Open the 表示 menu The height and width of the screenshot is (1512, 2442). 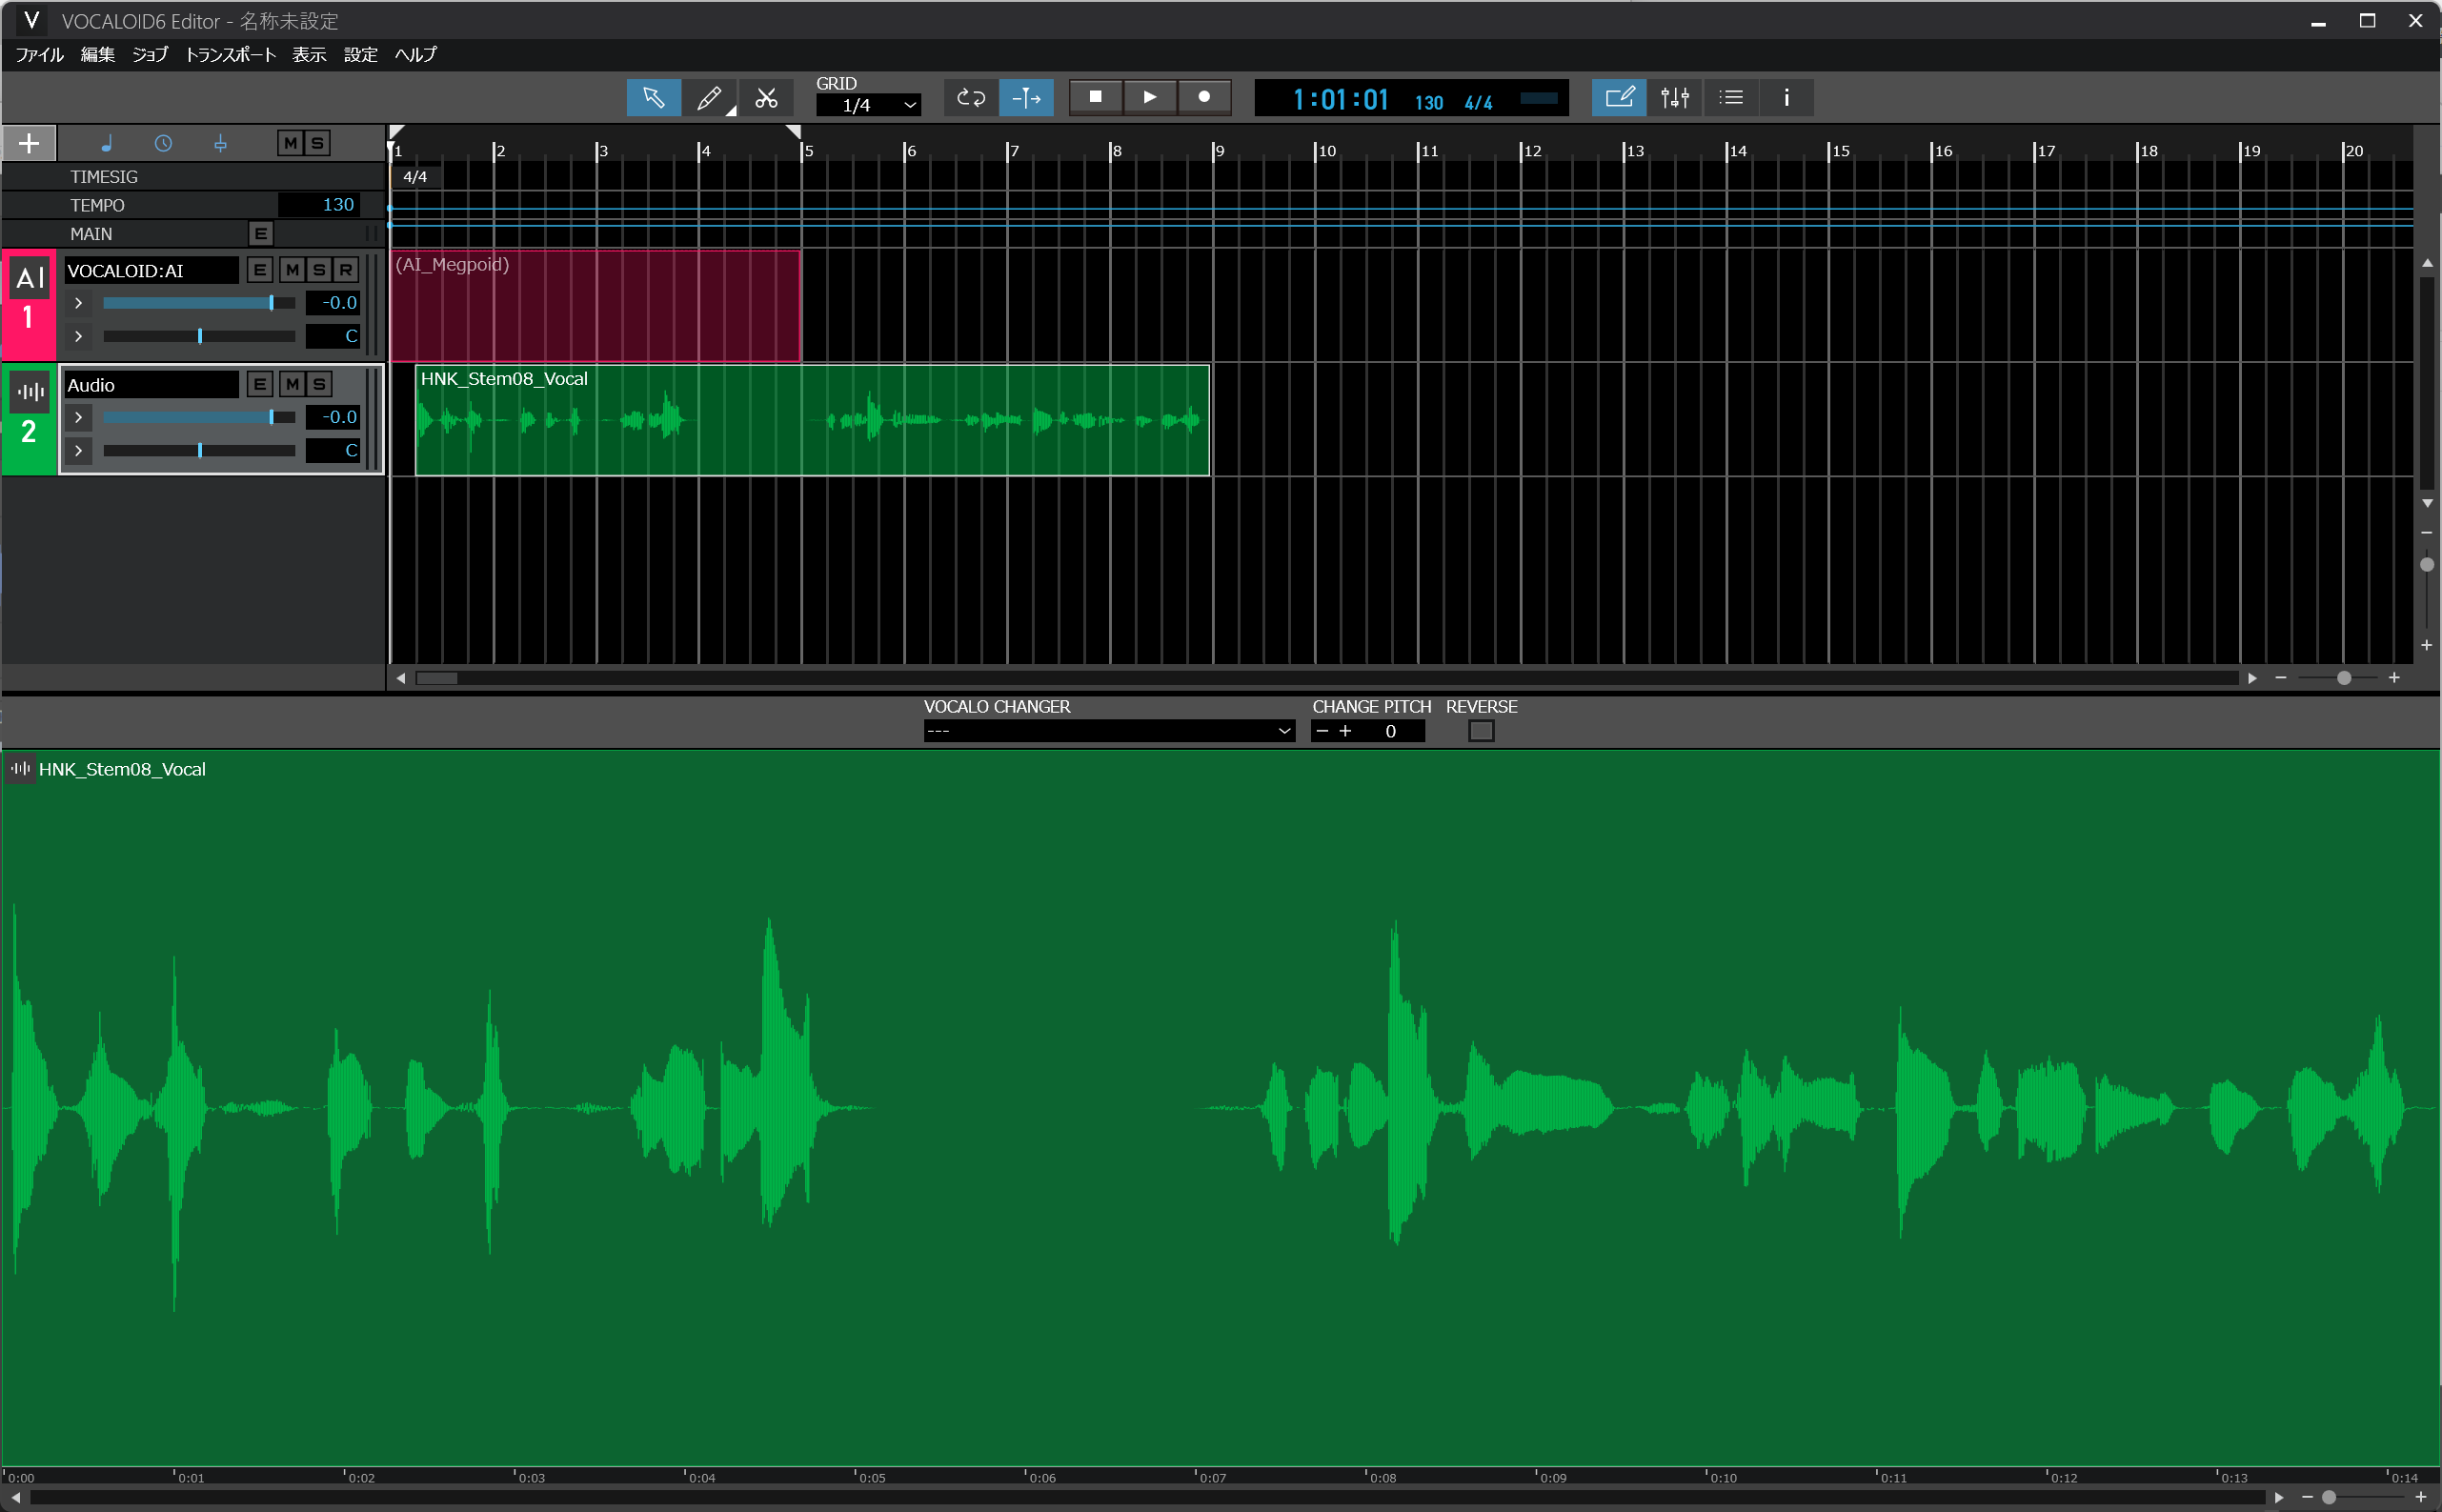[309, 55]
